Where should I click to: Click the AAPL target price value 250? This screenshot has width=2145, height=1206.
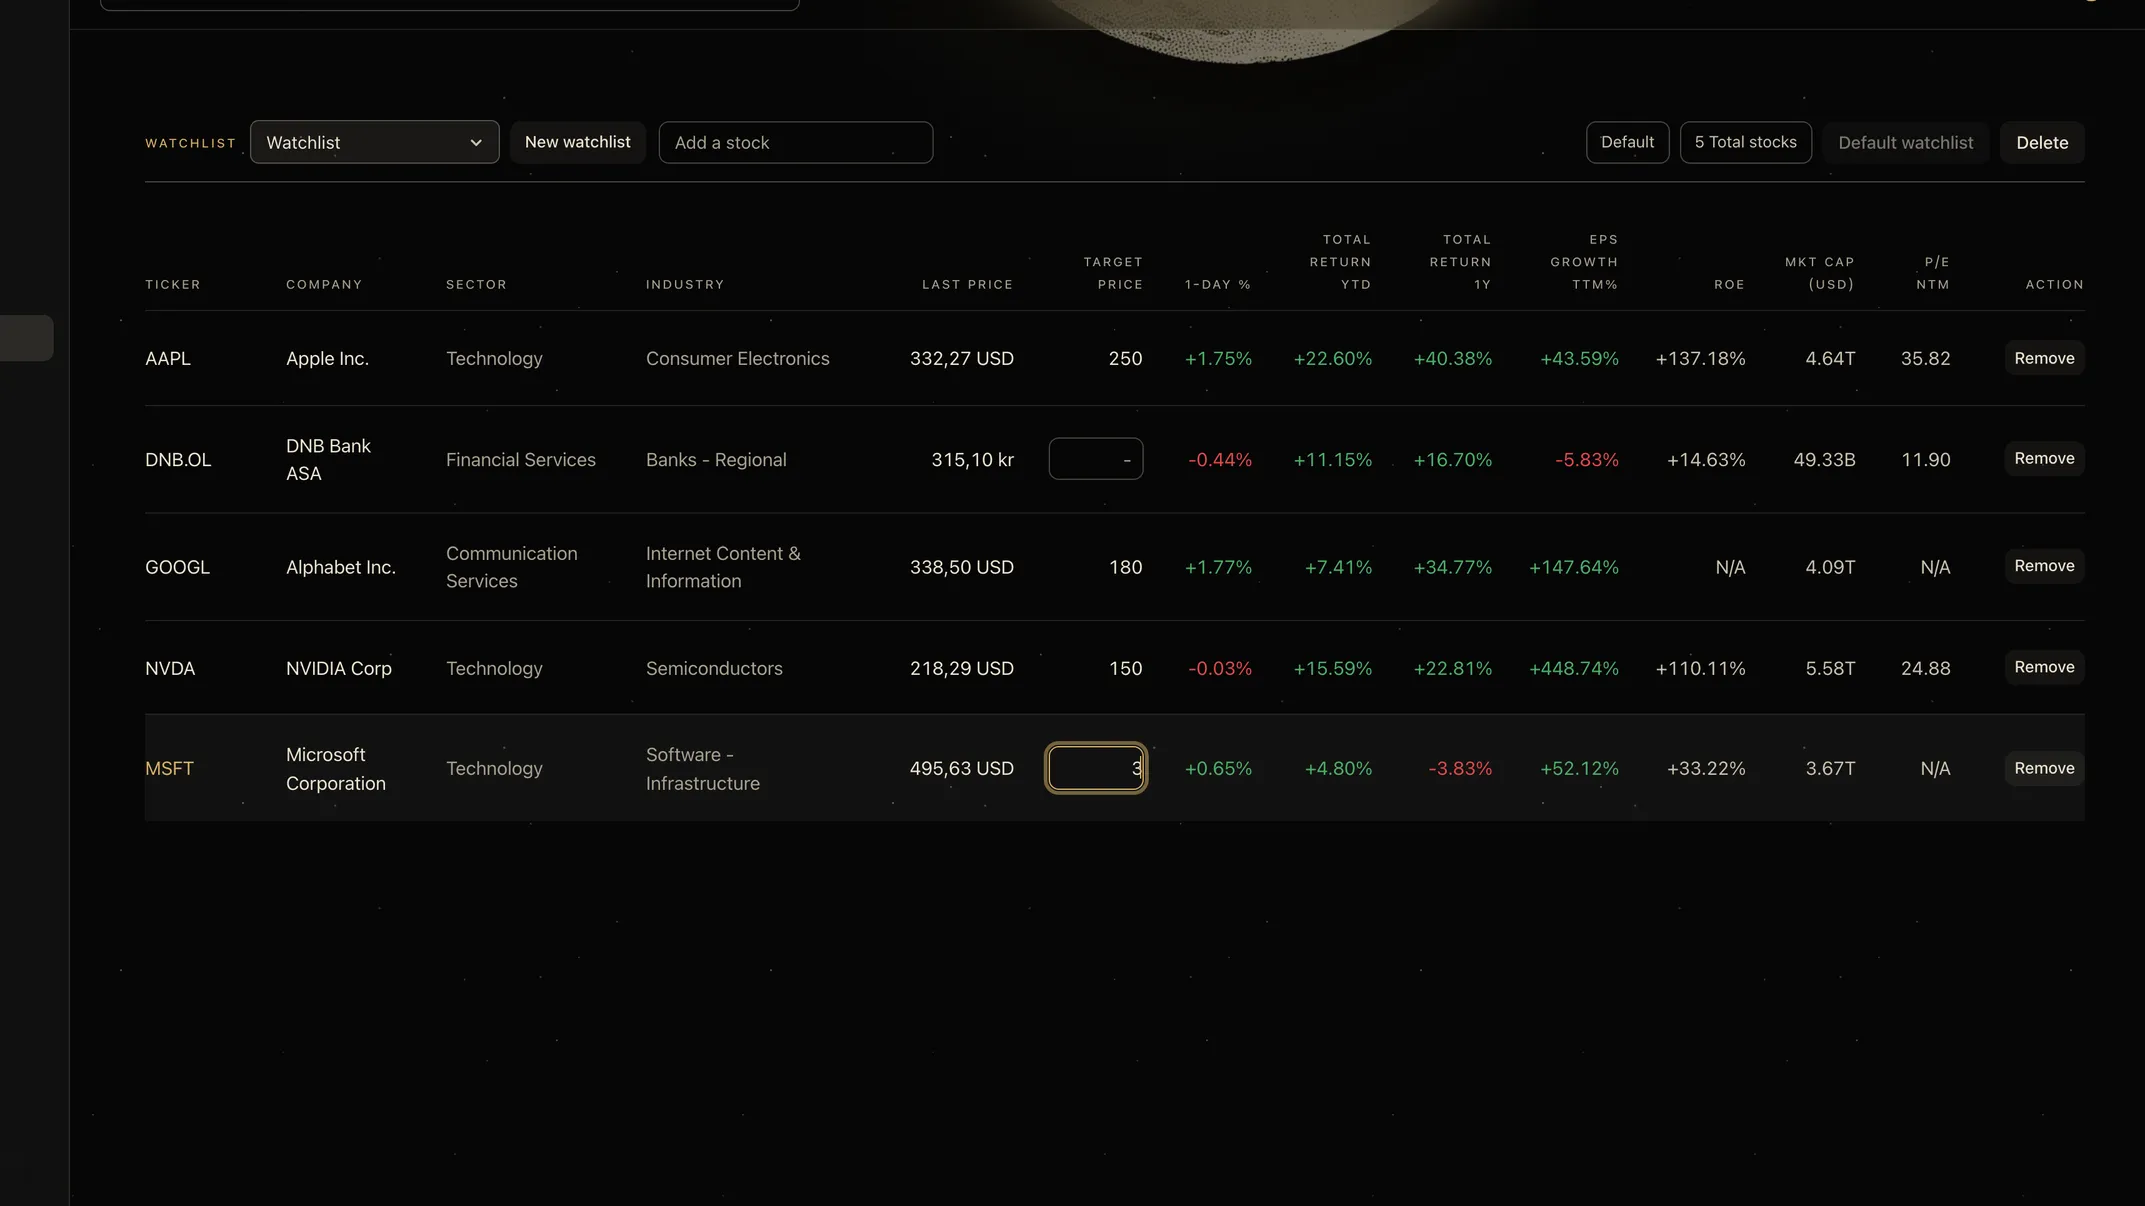click(x=1125, y=358)
